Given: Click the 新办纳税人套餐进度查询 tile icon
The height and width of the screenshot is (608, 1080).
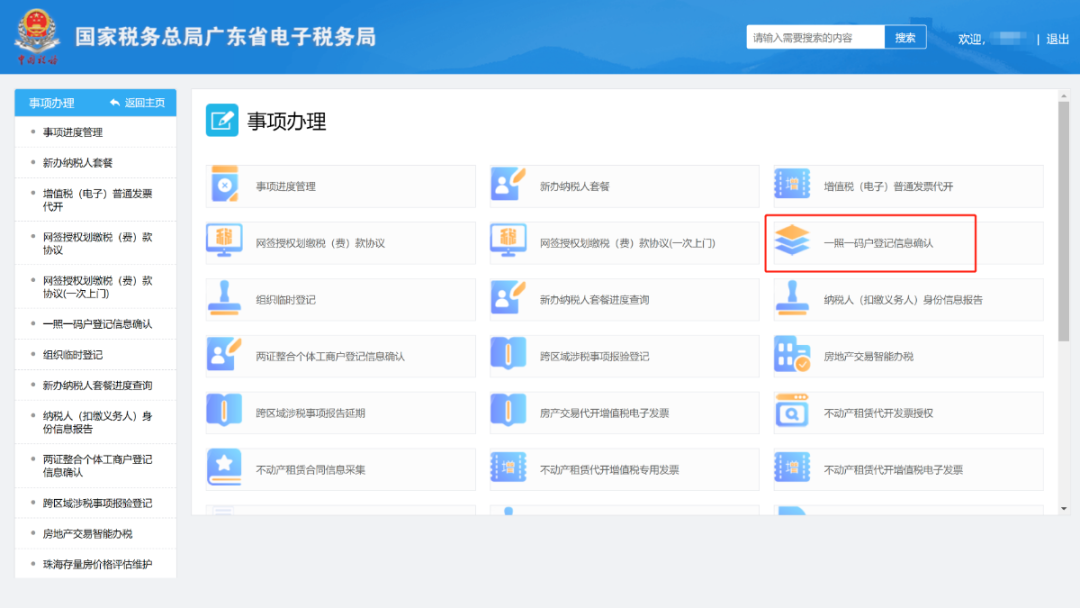Looking at the screenshot, I should click(x=508, y=298).
